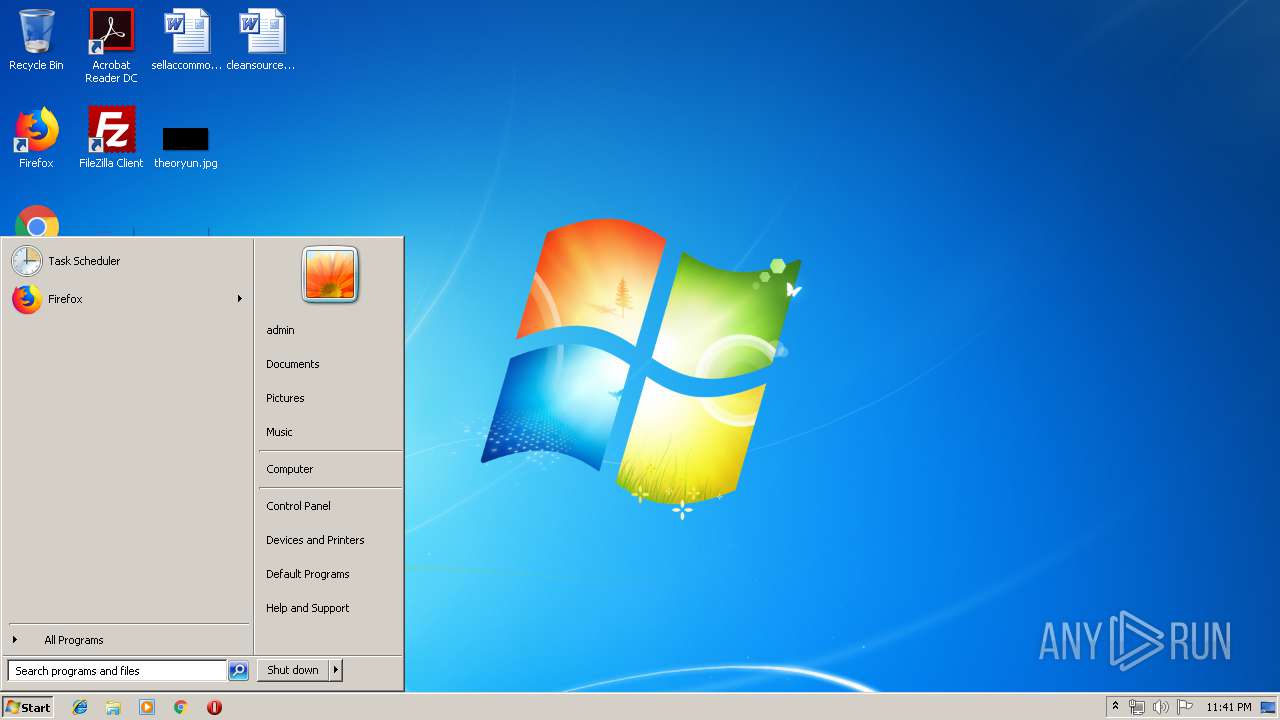Open Internet Explorer from the taskbar
Screen dimensions: 1280x720
click(x=80, y=707)
